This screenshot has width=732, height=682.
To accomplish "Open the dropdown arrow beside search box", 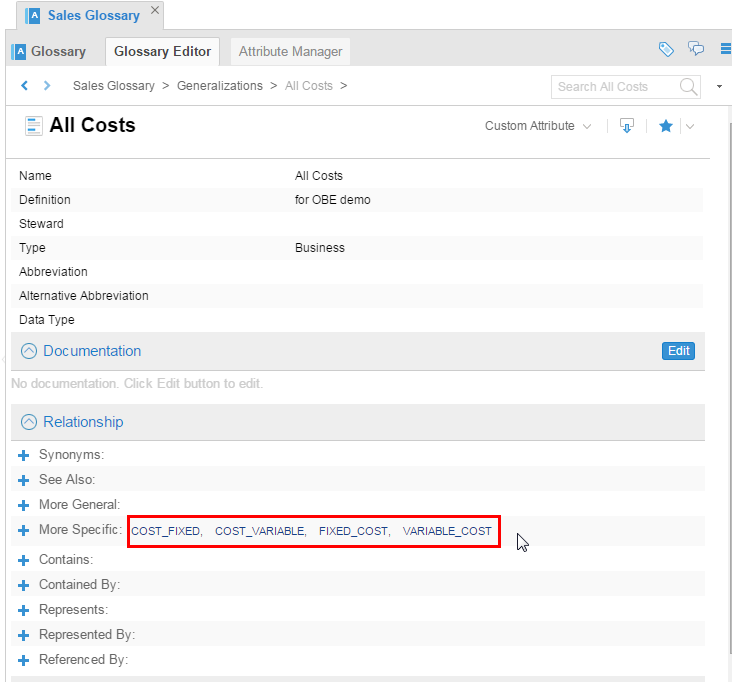I will (x=719, y=86).
